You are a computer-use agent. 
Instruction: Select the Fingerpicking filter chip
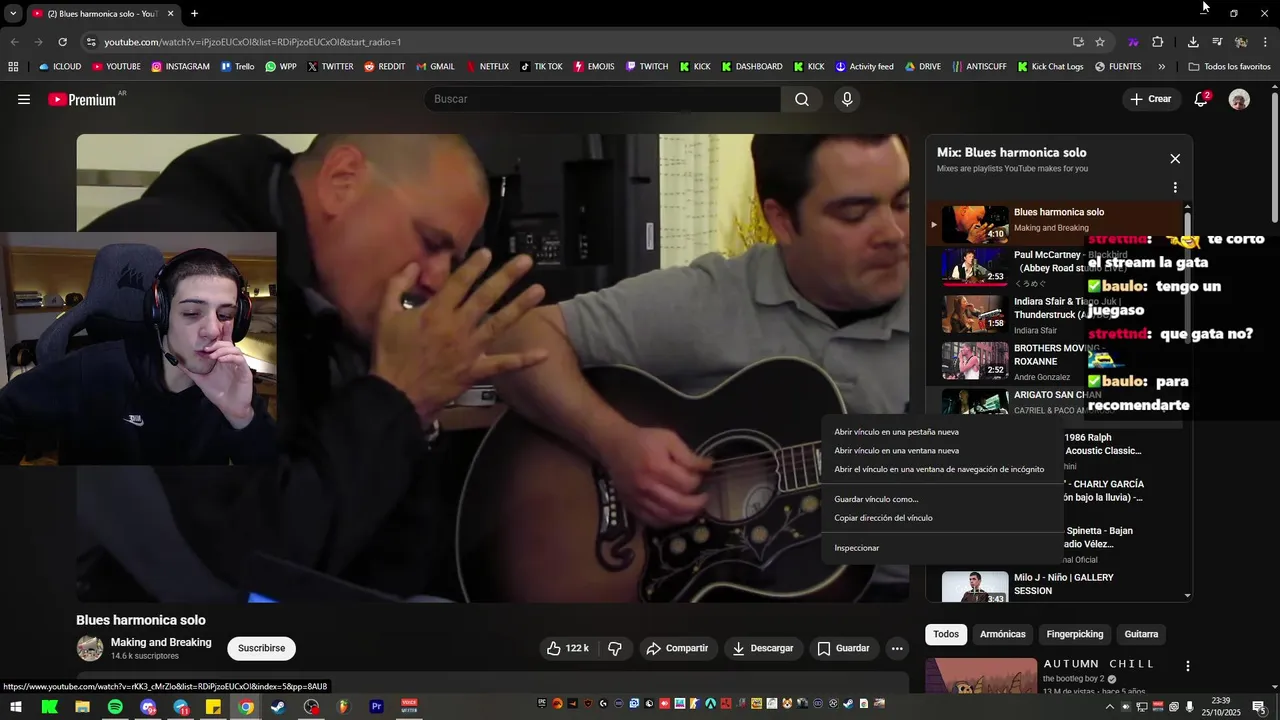(1075, 634)
